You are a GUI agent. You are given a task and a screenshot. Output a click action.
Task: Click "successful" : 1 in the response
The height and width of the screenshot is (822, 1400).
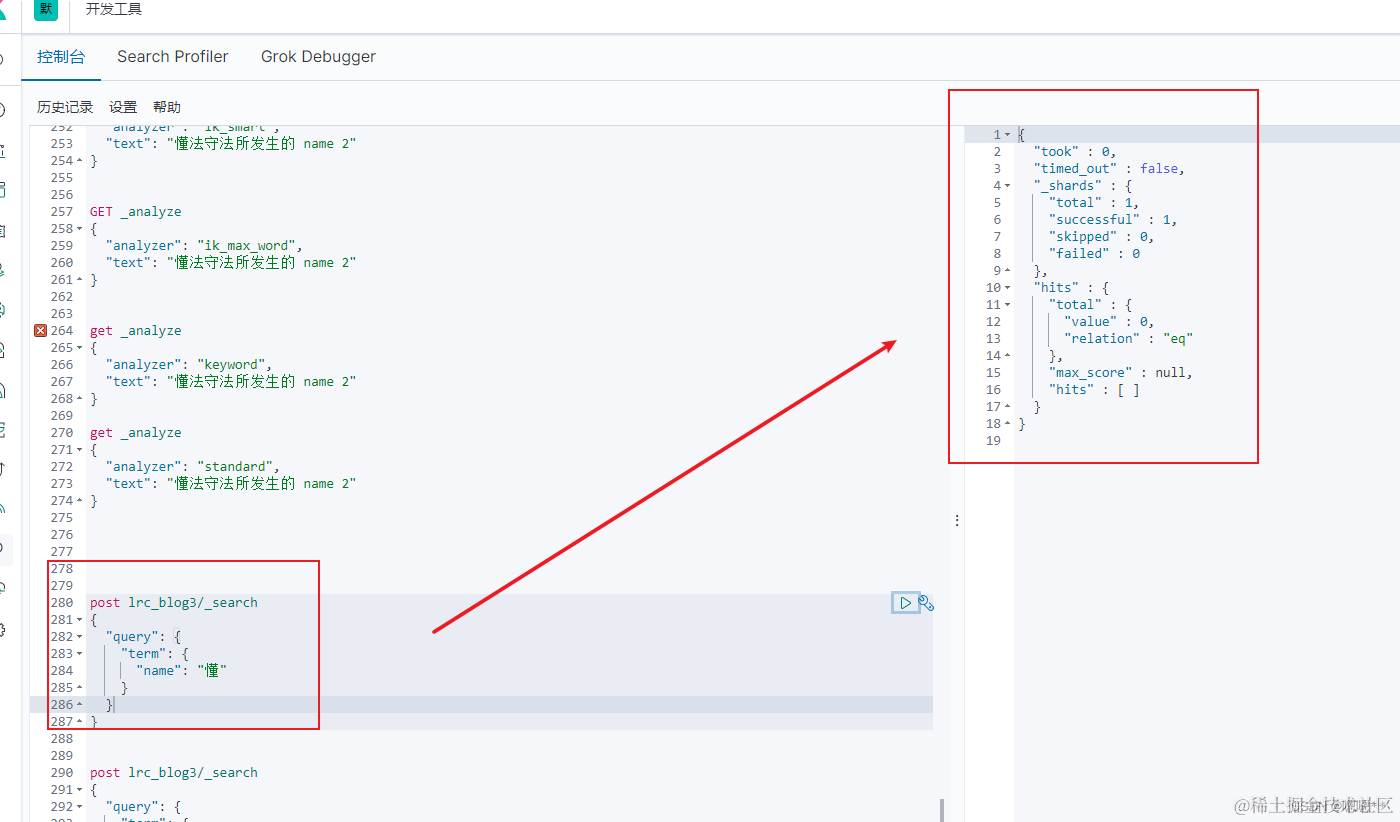[x=1113, y=220]
